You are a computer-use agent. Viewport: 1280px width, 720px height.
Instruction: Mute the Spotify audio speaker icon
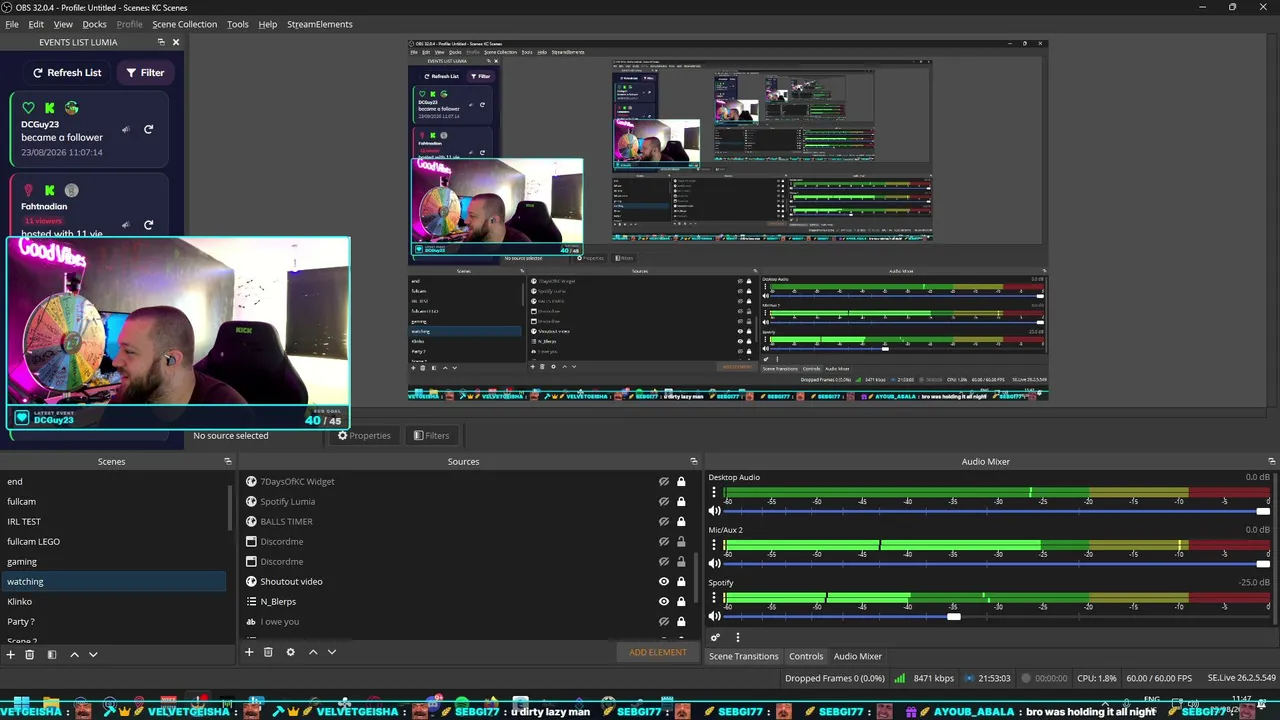click(714, 616)
